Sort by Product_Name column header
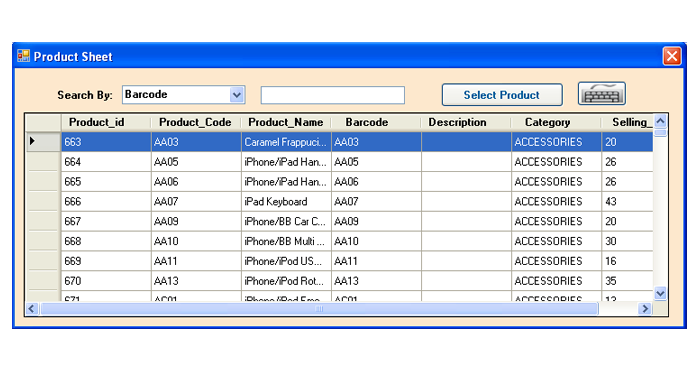Screen dimensions: 700x371 click(286, 122)
